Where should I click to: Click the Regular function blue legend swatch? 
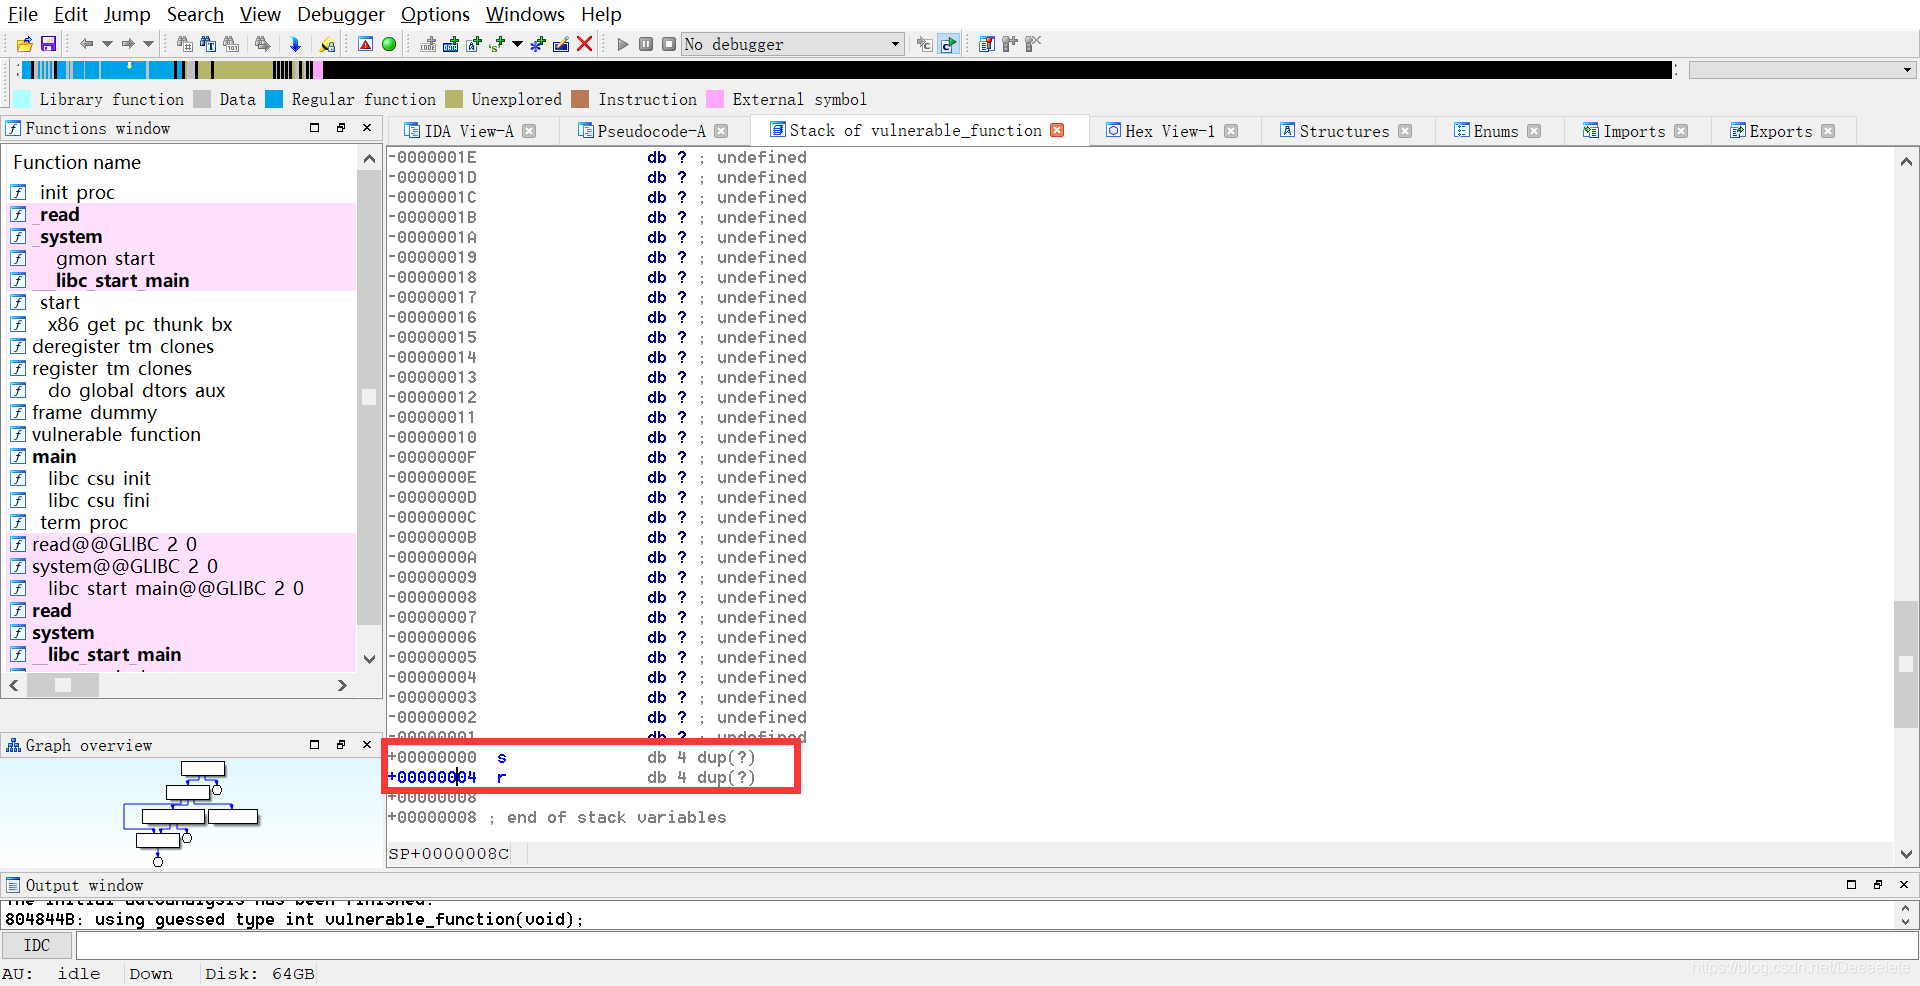(x=274, y=99)
